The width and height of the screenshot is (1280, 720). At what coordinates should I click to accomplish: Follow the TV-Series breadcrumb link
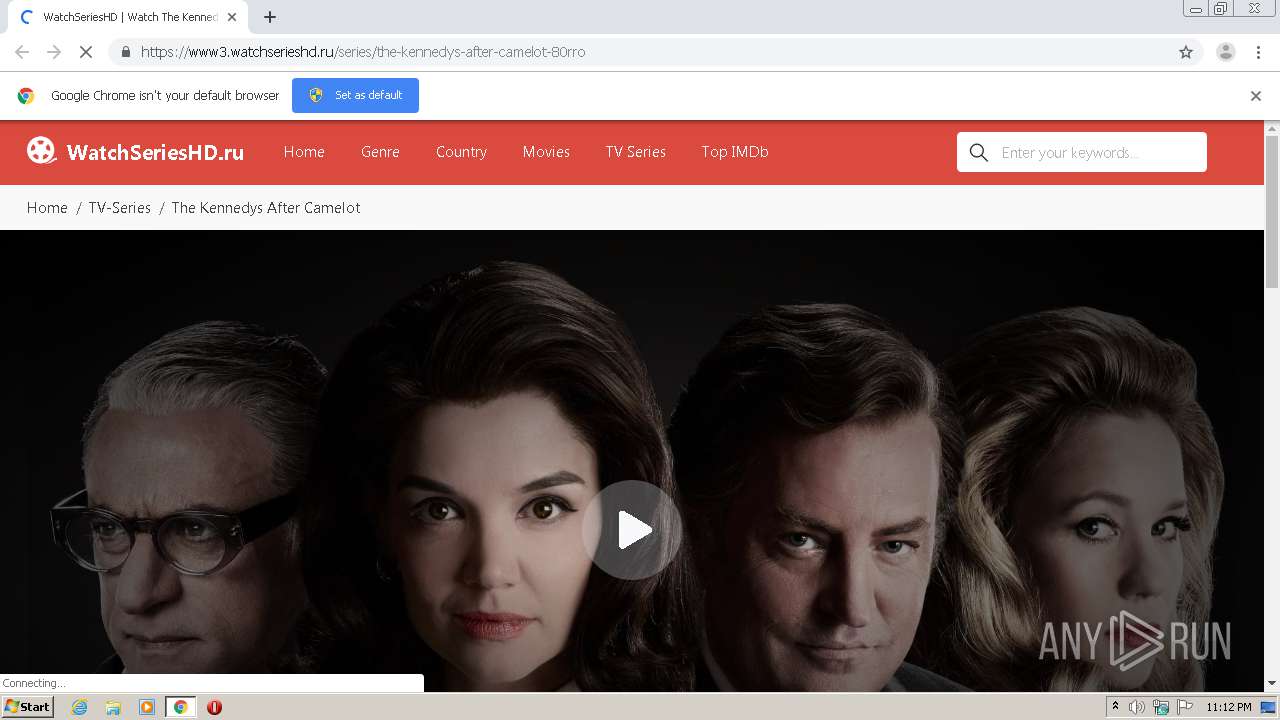click(x=119, y=208)
